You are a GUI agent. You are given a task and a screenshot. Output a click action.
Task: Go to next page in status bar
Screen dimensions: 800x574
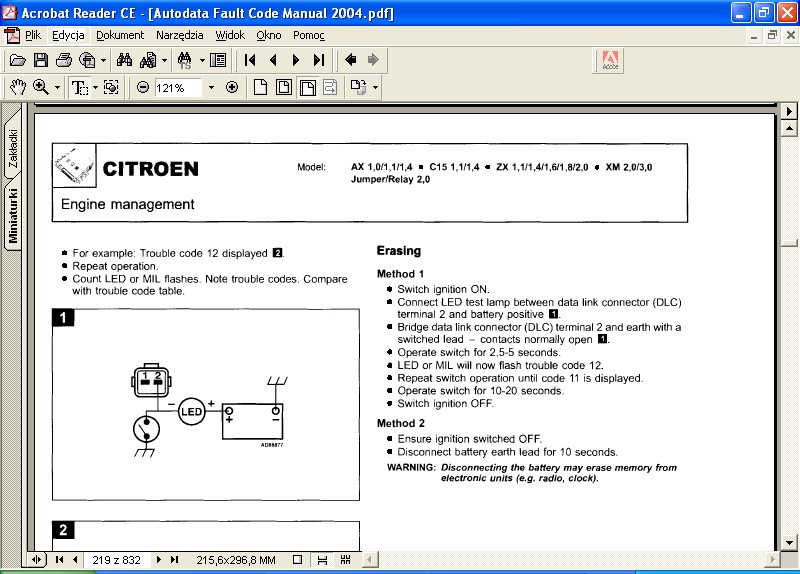coord(159,560)
